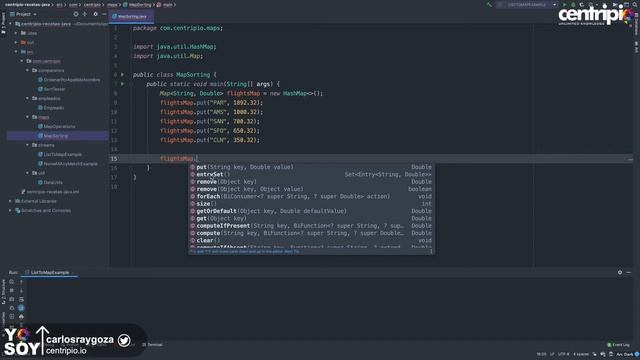Click expand/collapse all icon in Project panel

(85, 14)
